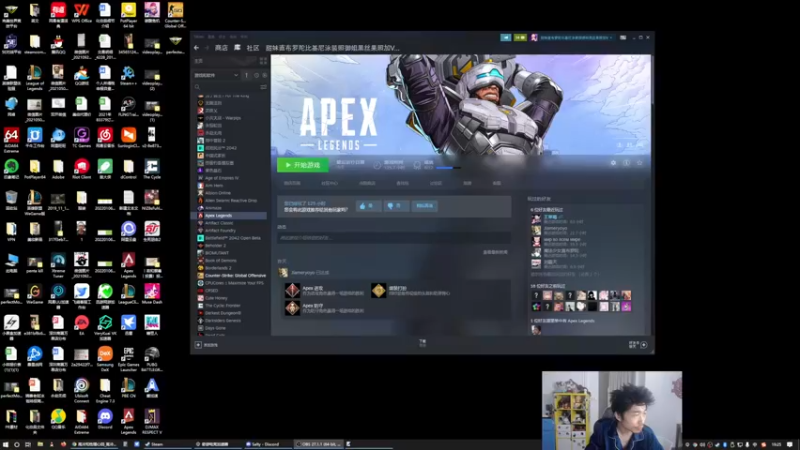Click sort-by-recent clock icon in library
This screenshot has height=450, width=800.
256,75
